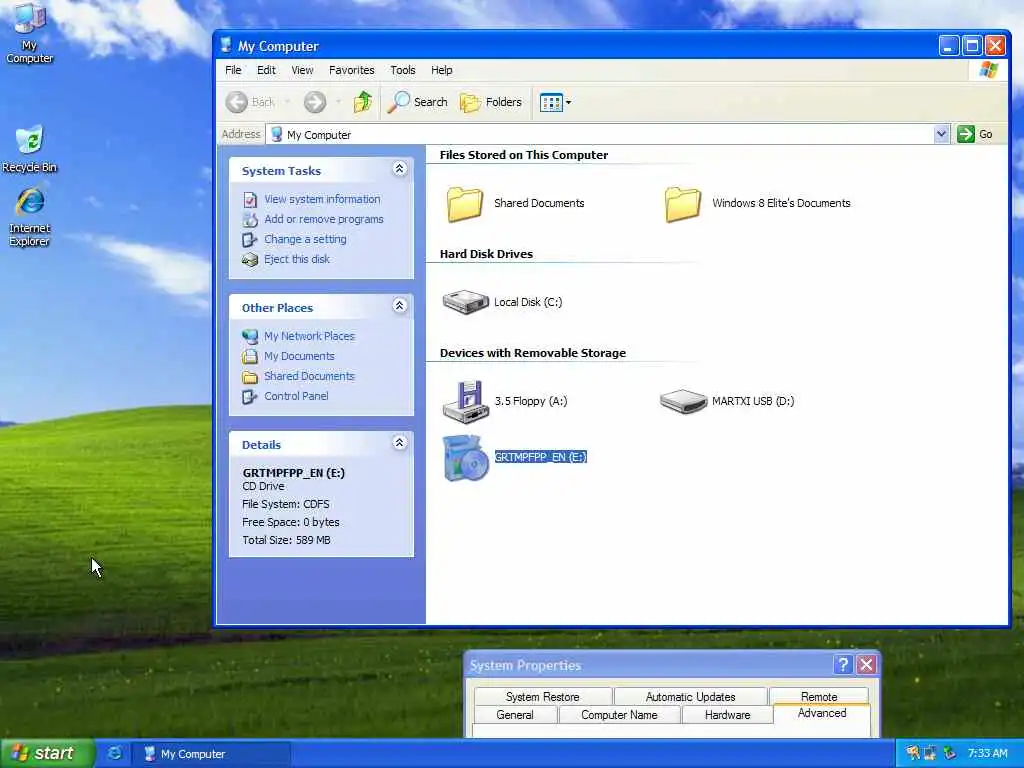Open the Help menu
Viewport: 1024px width, 768px height.
coord(441,70)
